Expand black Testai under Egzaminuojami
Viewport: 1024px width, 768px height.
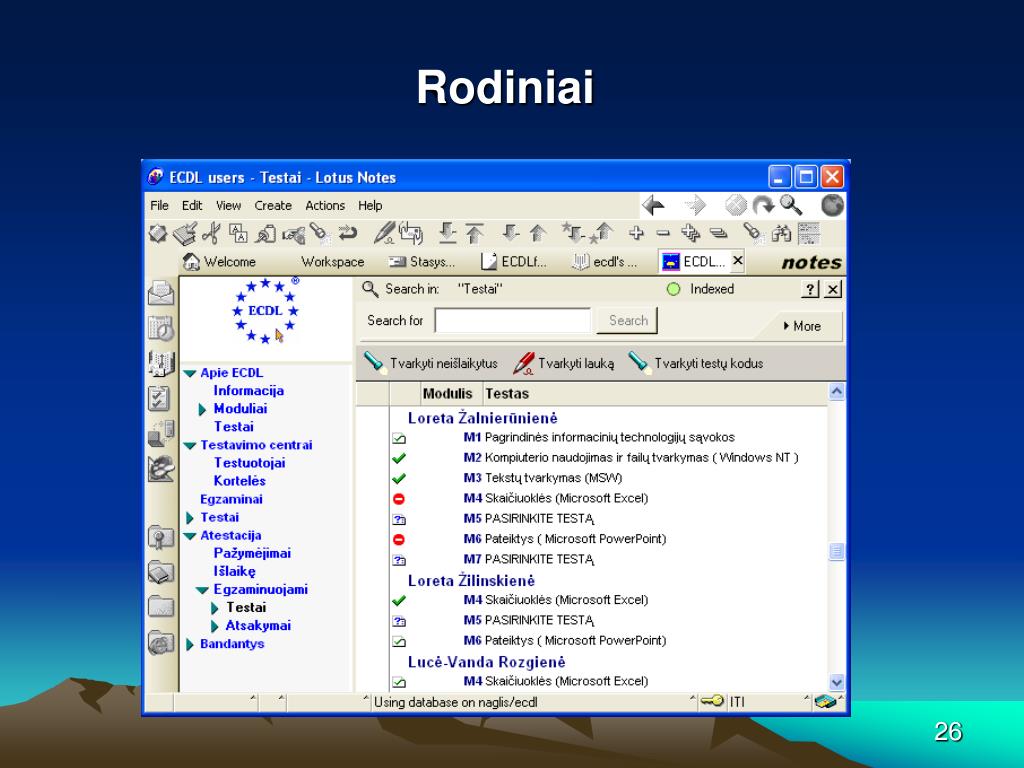pos(215,609)
